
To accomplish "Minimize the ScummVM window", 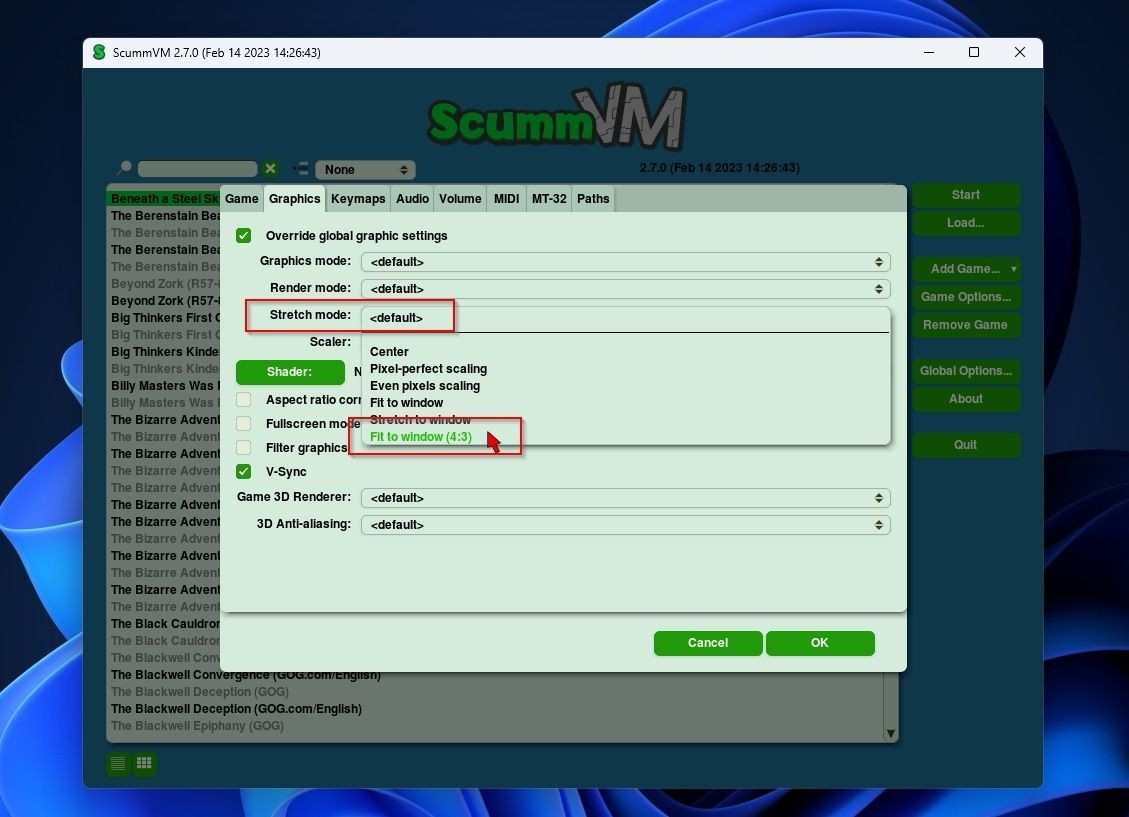I will 929,53.
